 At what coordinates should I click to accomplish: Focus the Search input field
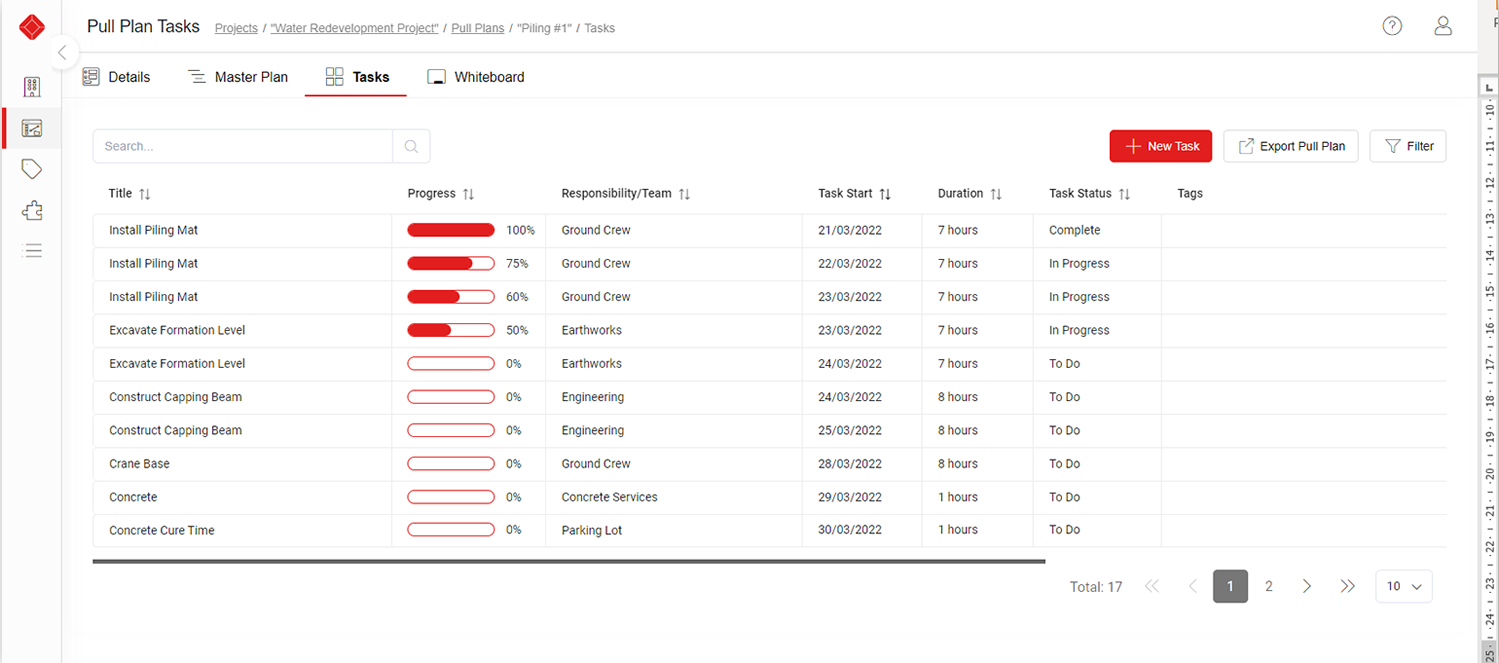243,146
